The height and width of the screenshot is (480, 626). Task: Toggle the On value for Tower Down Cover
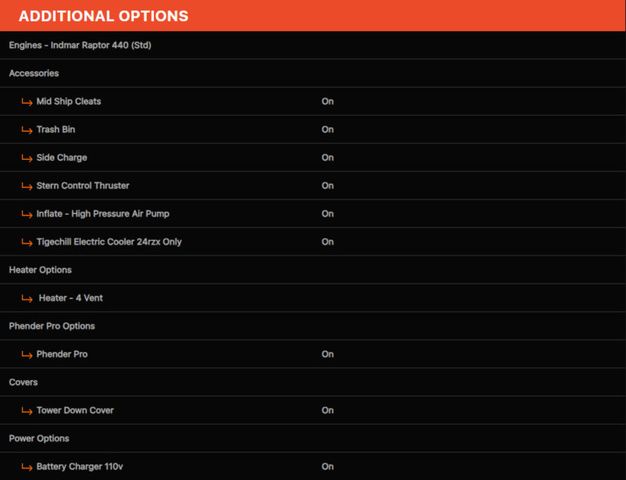coord(327,410)
